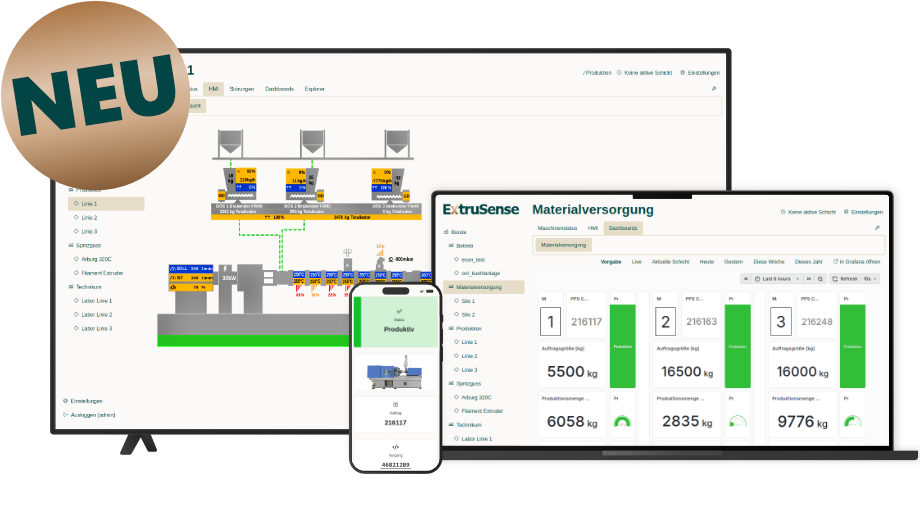The width and height of the screenshot is (920, 522).
Task: Click the ExtruSense logo on the laptop
Action: pyautogui.click(x=481, y=209)
